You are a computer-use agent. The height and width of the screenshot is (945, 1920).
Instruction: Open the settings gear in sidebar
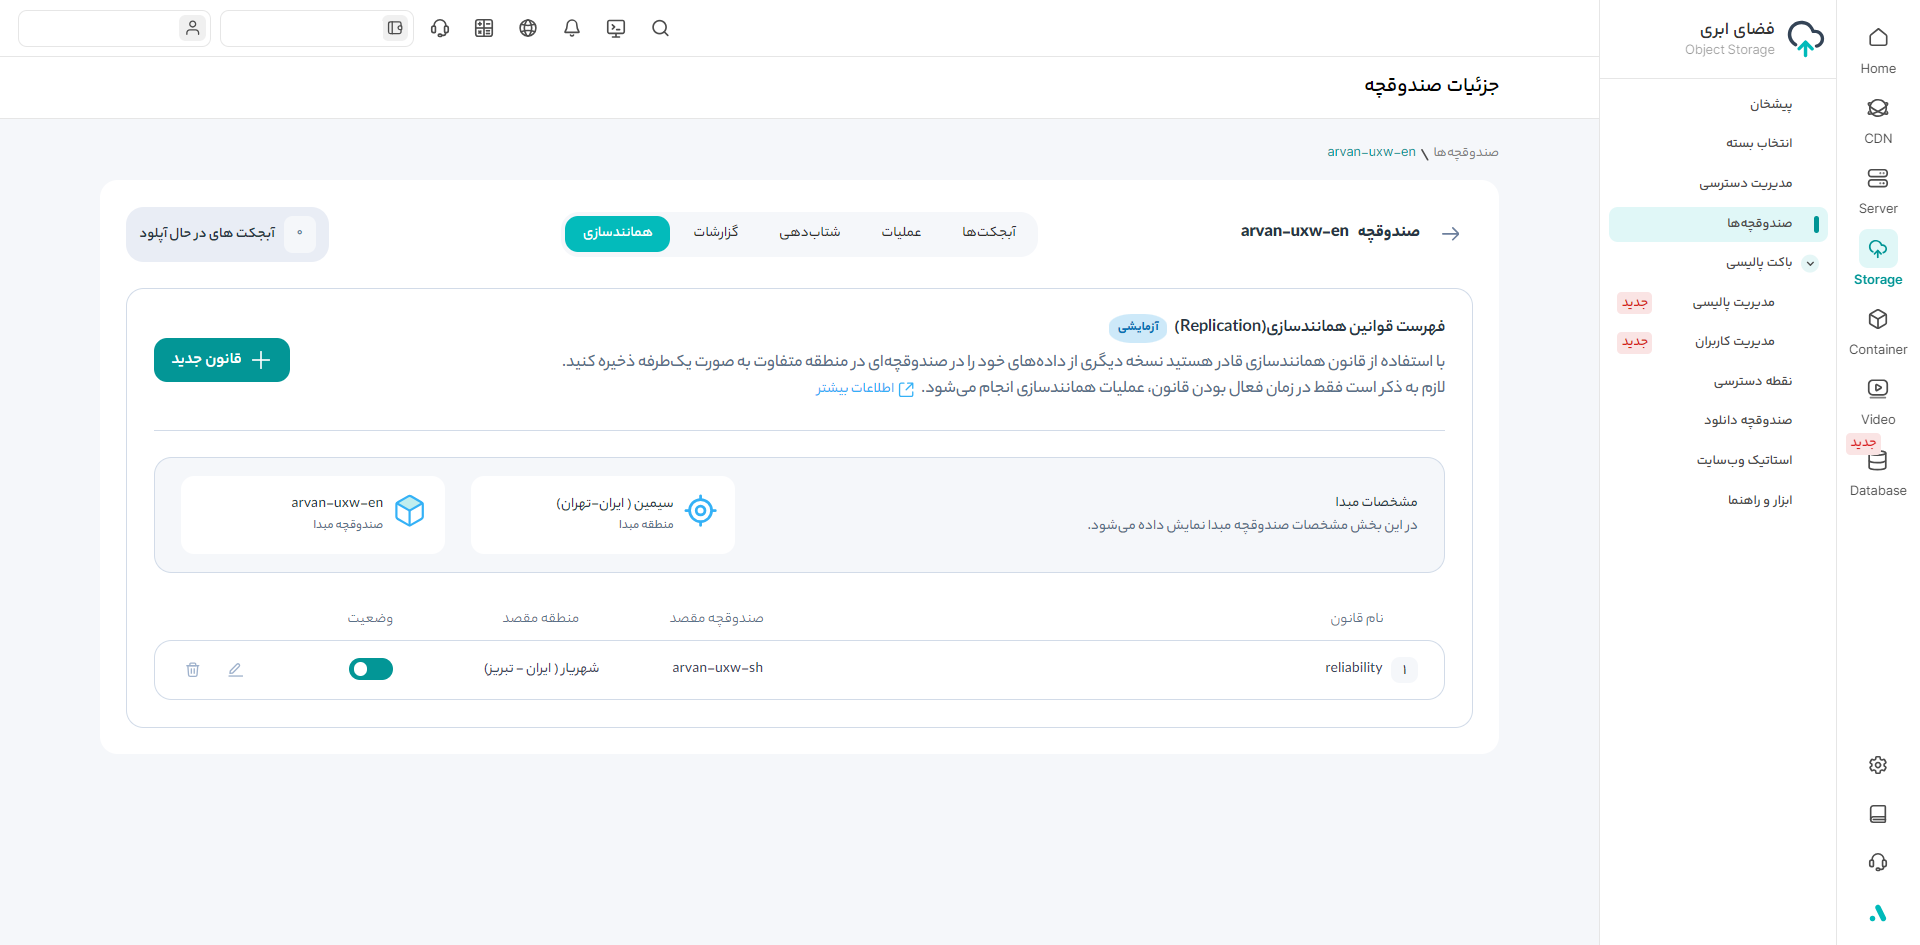[1877, 765]
